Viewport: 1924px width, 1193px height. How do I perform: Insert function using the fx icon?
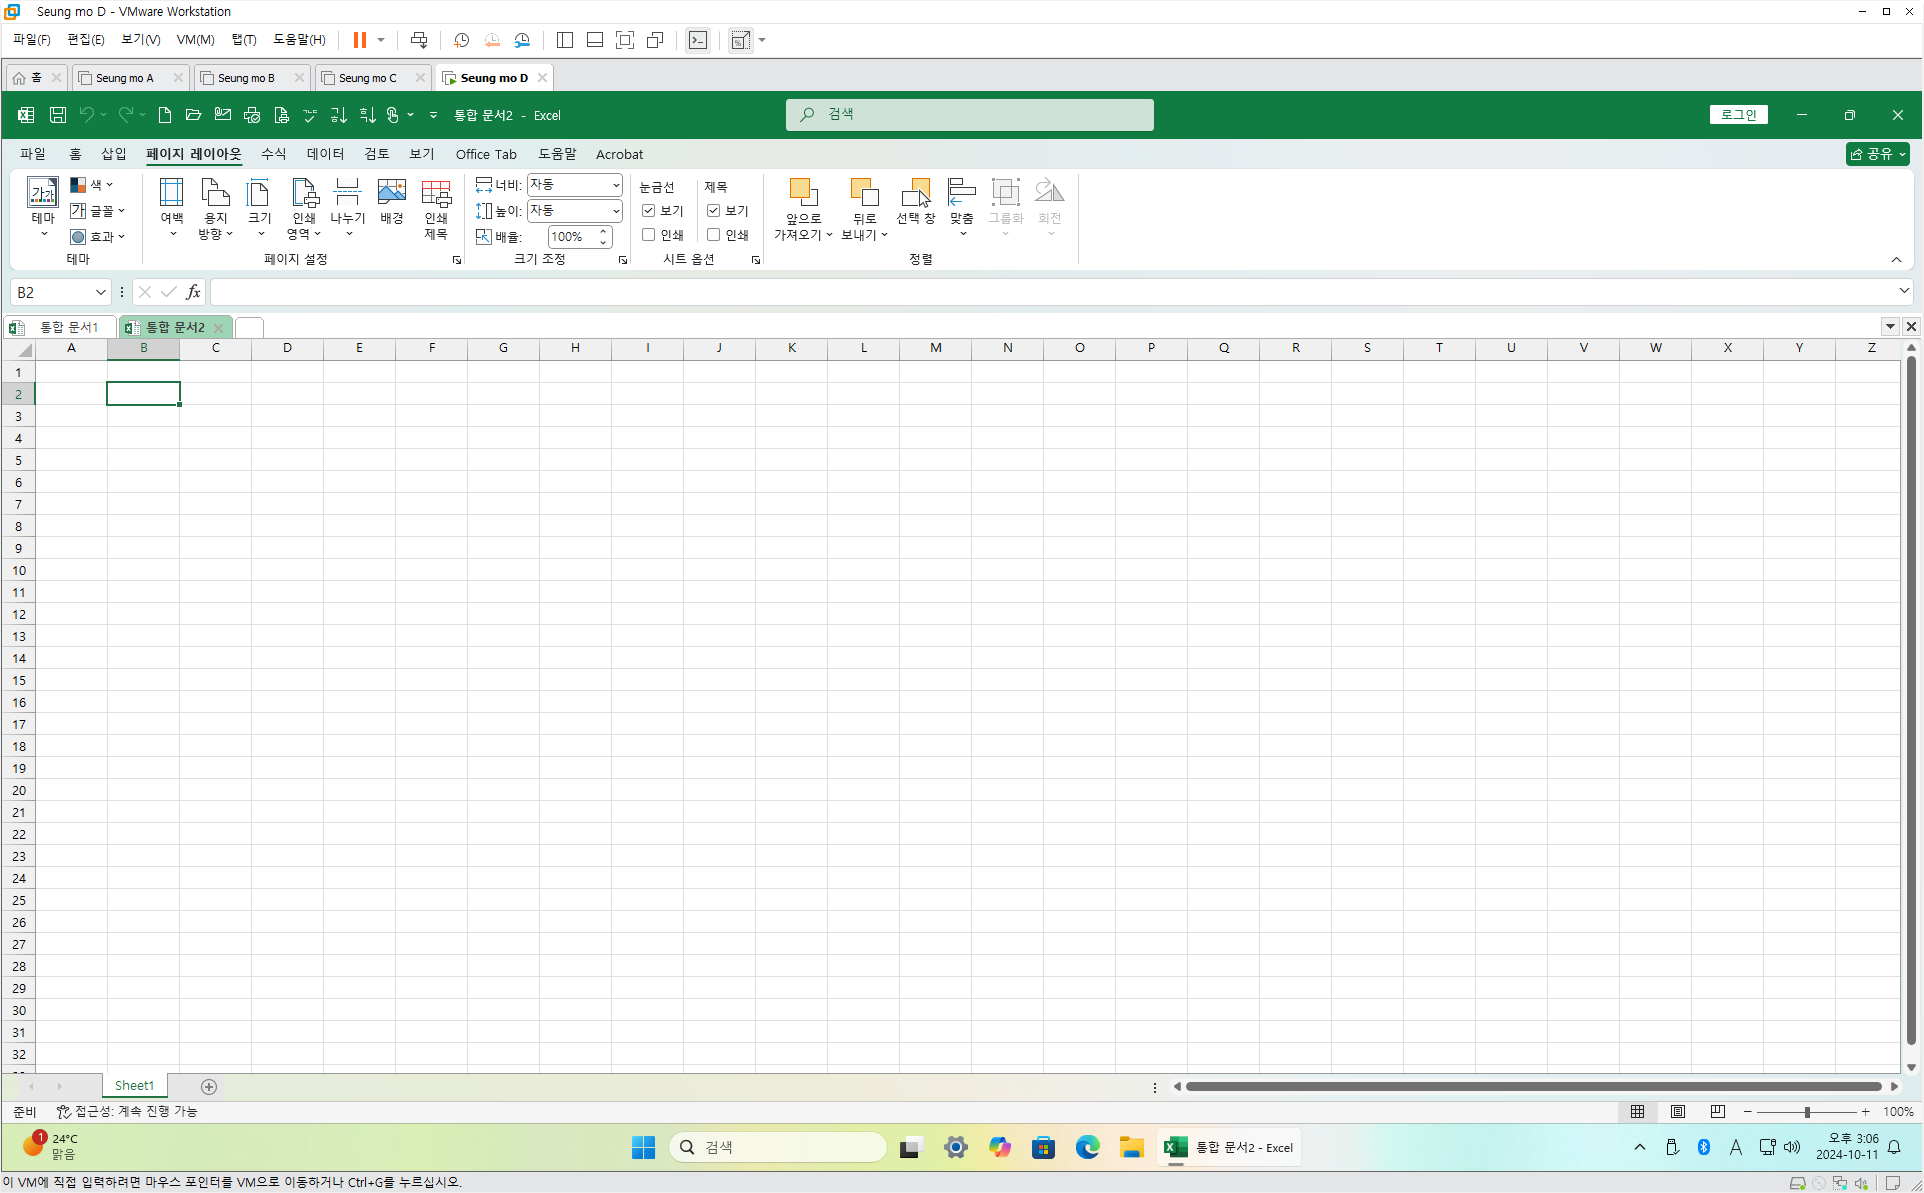coord(193,292)
